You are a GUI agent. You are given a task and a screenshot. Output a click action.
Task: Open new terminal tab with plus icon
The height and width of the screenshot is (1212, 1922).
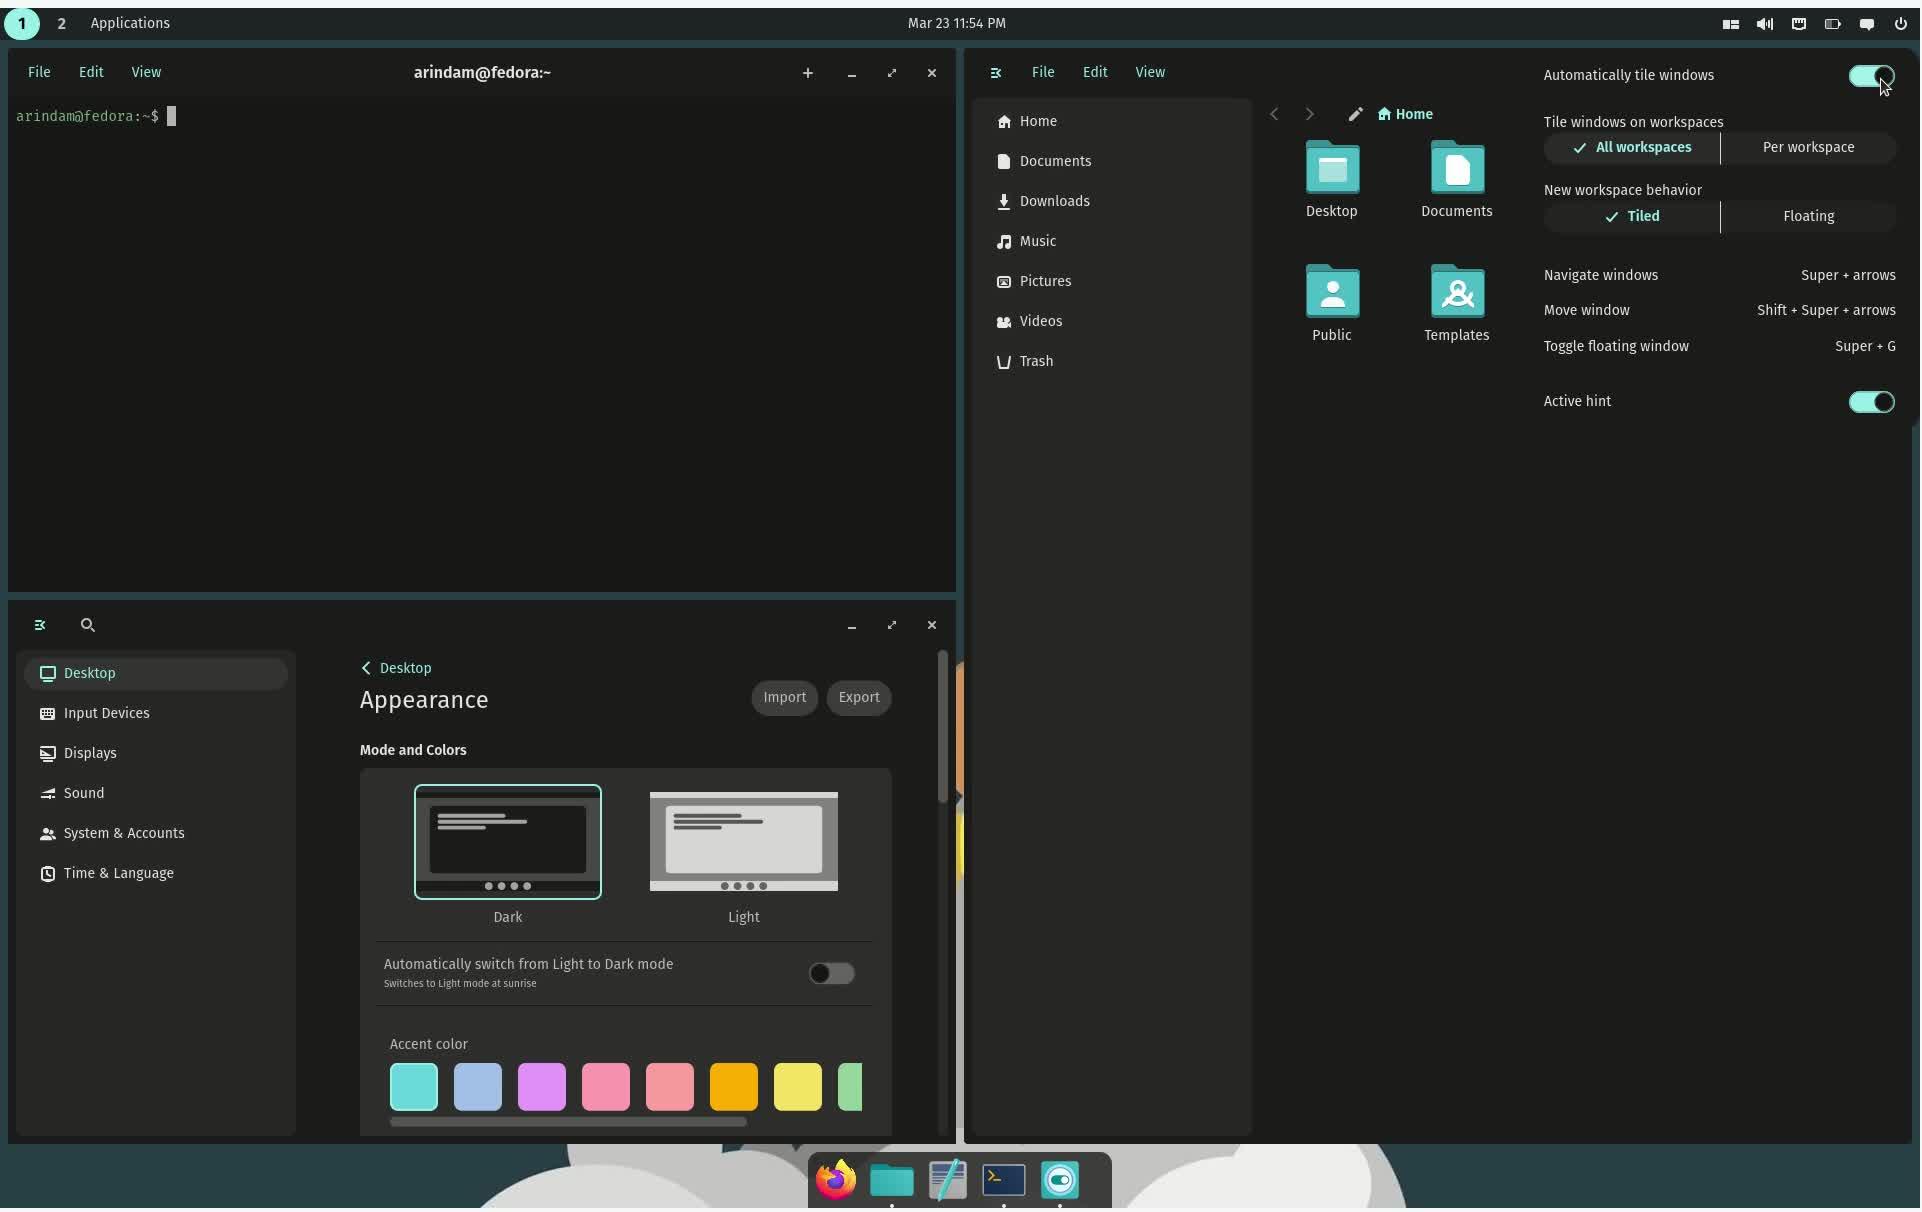pos(808,73)
